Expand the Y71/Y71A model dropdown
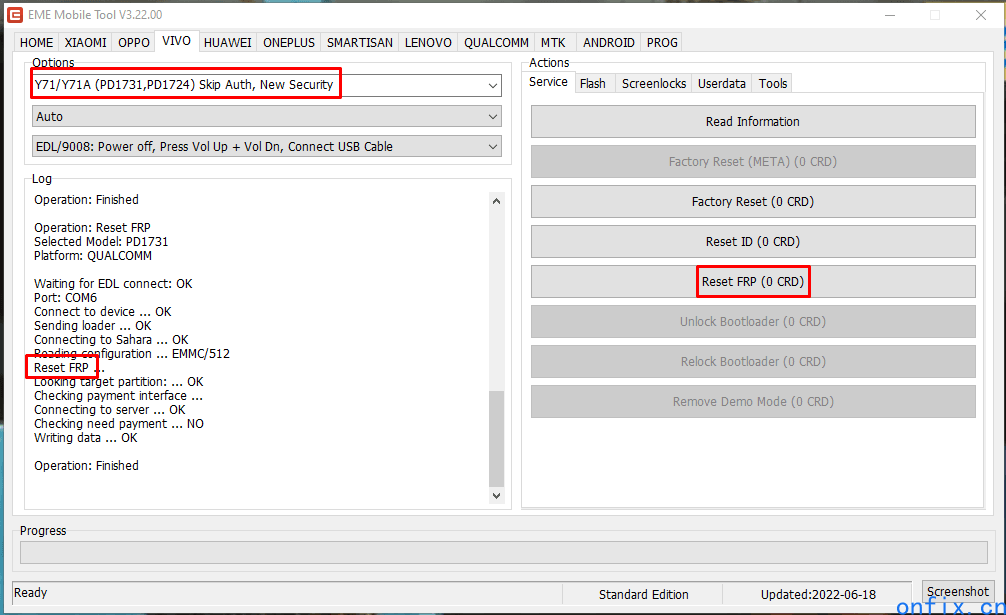Image resolution: width=1006 pixels, height=615 pixels. coord(492,86)
